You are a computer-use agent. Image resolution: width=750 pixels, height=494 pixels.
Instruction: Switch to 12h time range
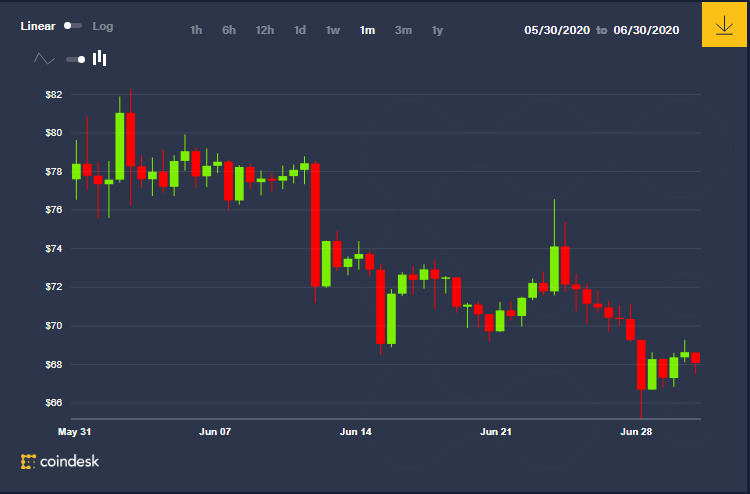[265, 30]
